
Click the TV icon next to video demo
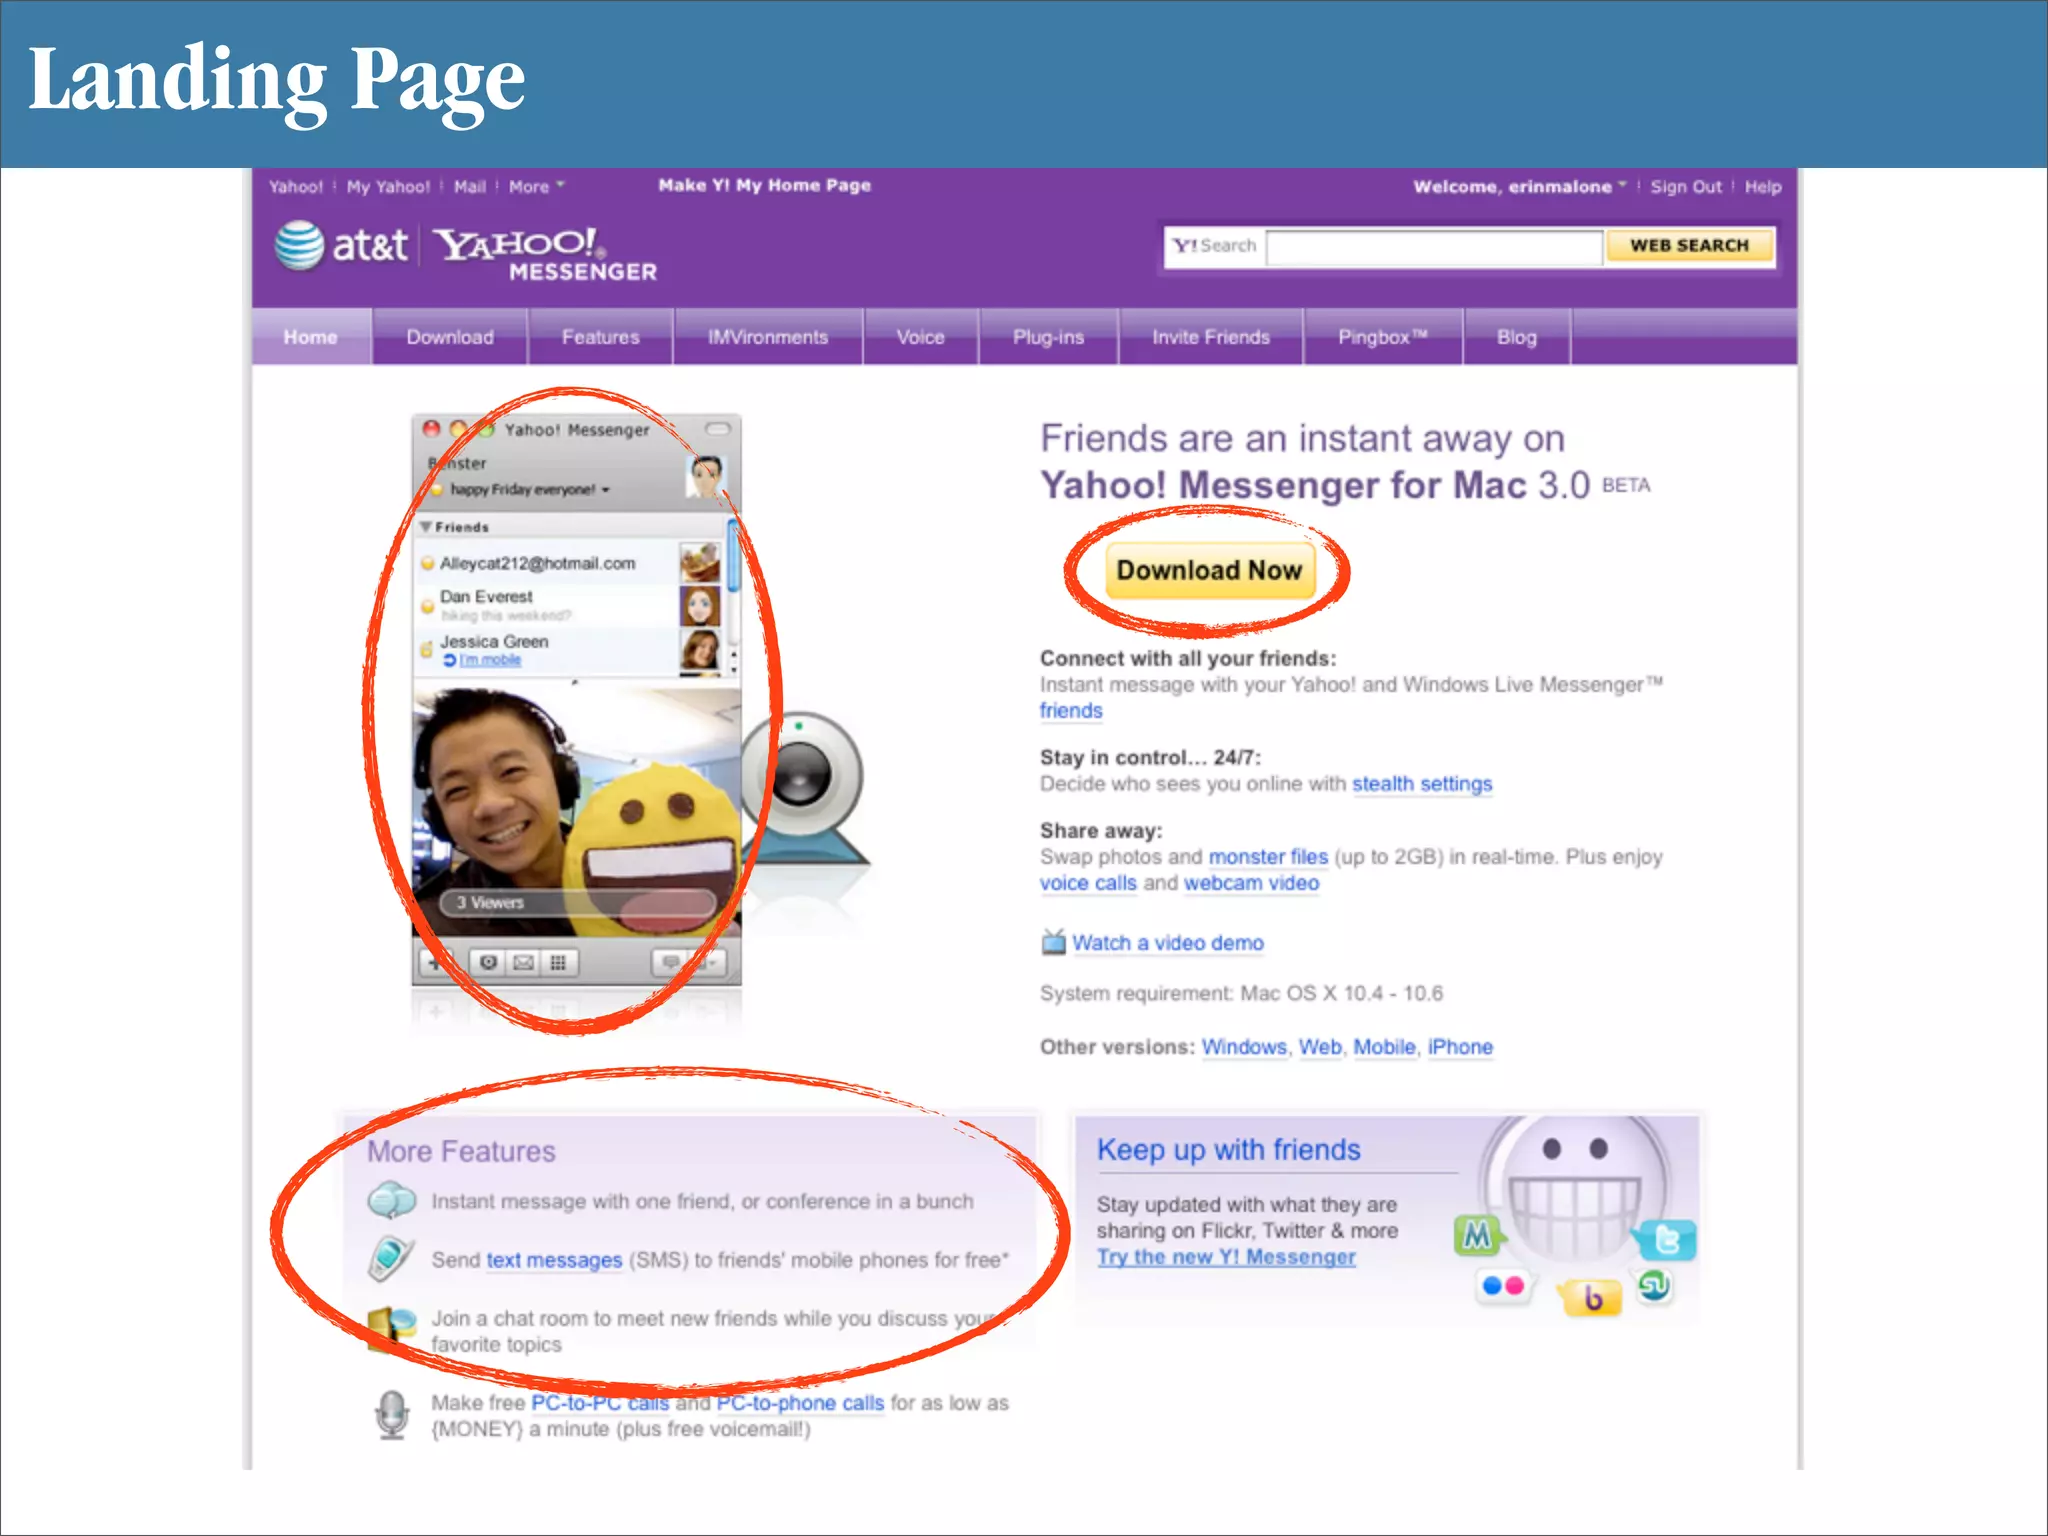(x=1053, y=942)
